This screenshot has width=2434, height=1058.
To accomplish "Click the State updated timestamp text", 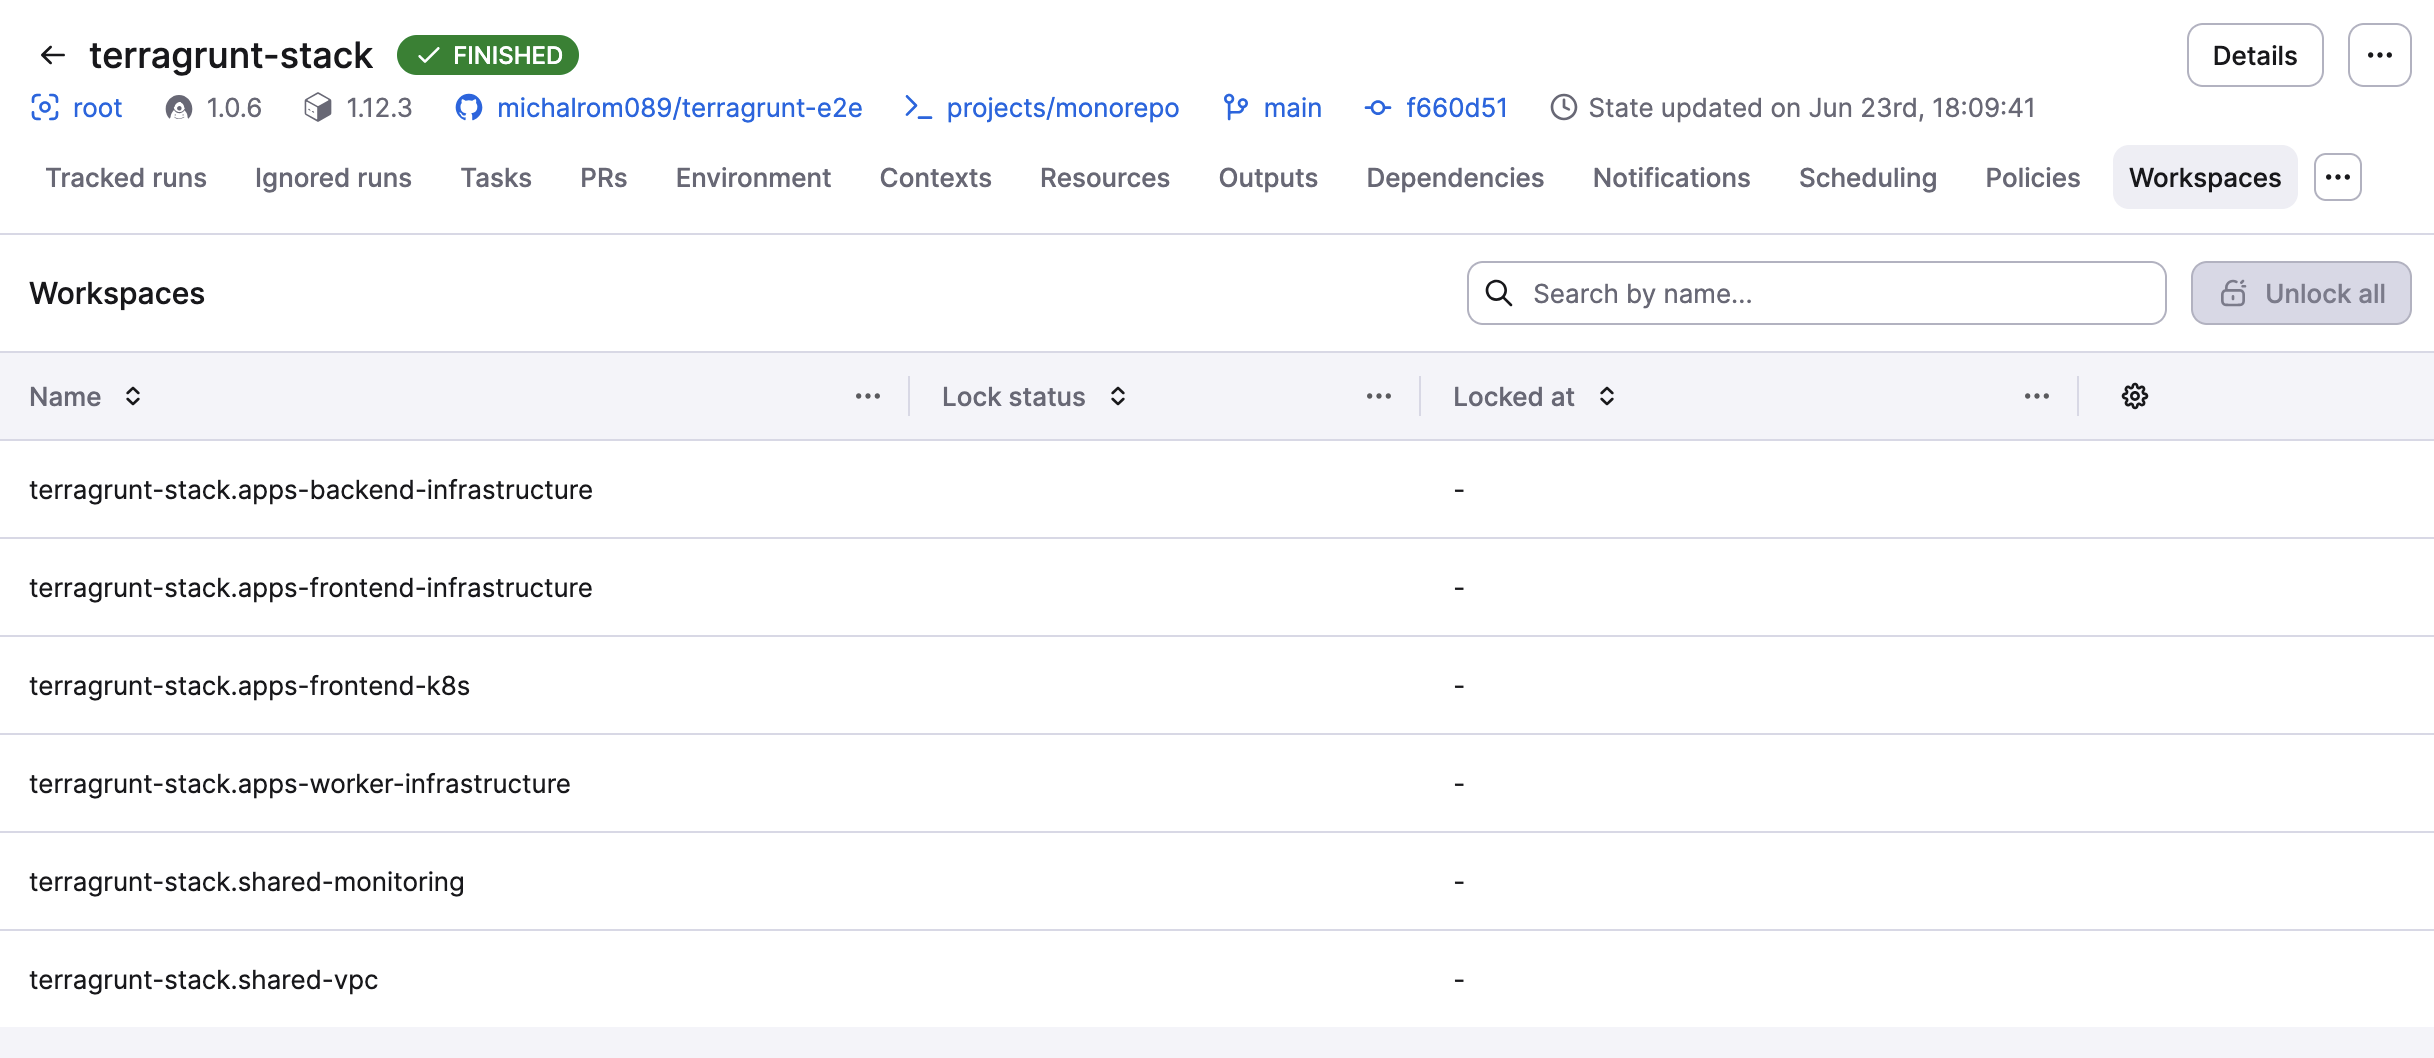I will [x=1811, y=108].
